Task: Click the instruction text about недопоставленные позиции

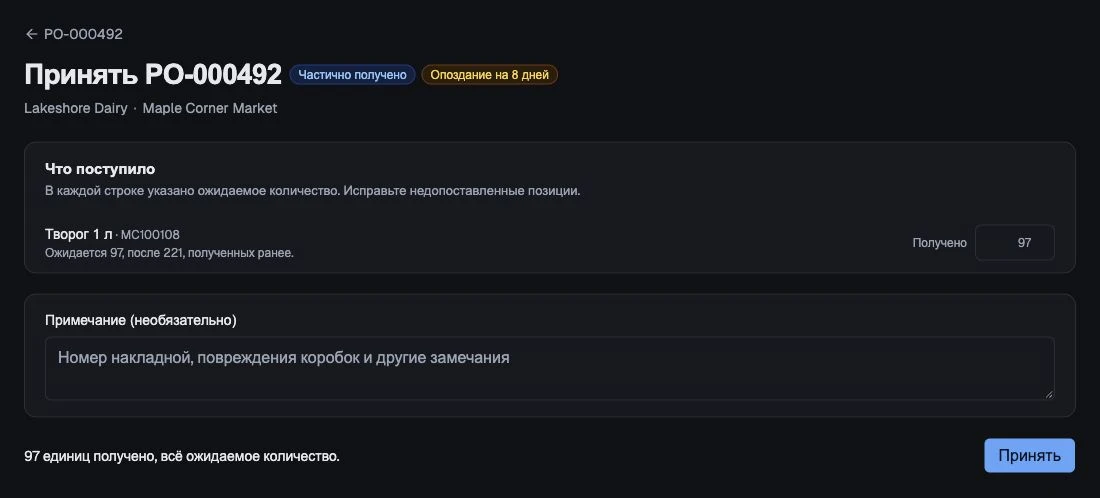Action: pos(313,191)
